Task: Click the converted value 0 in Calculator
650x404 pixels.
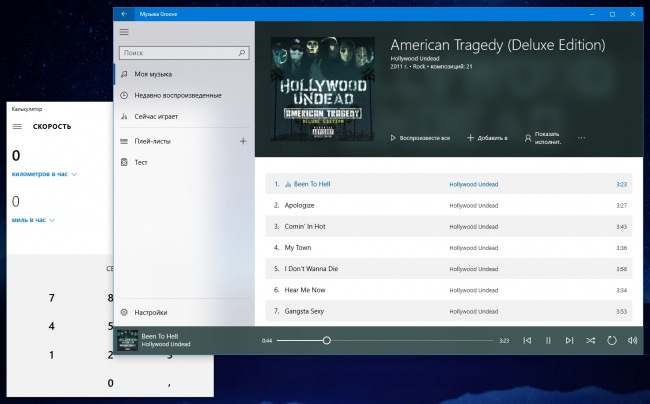Action: point(16,202)
